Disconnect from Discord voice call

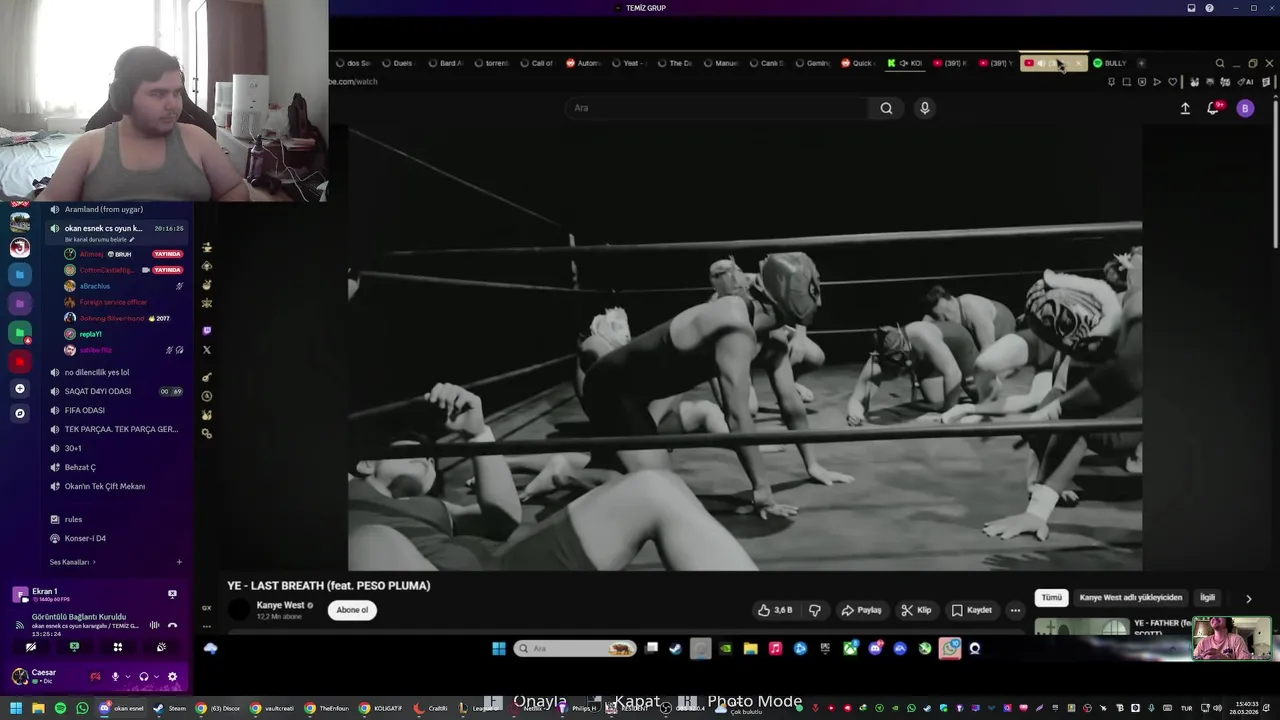pyautogui.click(x=172, y=625)
